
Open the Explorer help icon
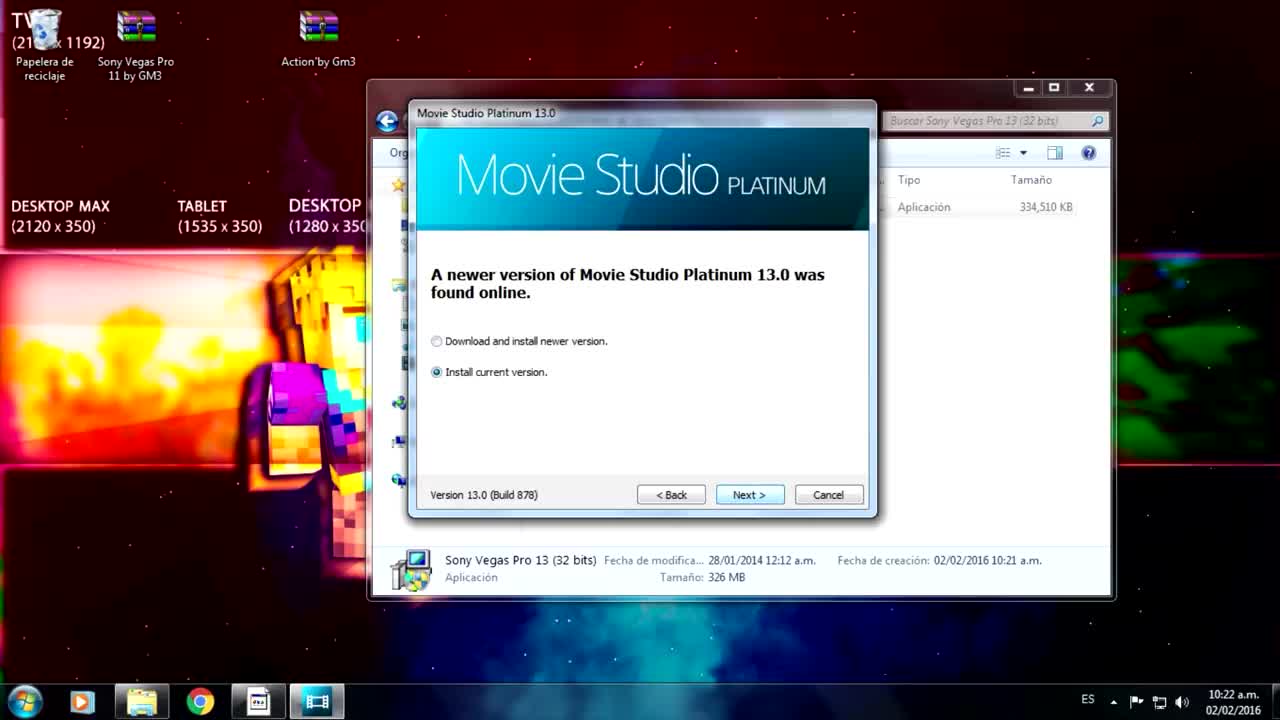[1089, 153]
